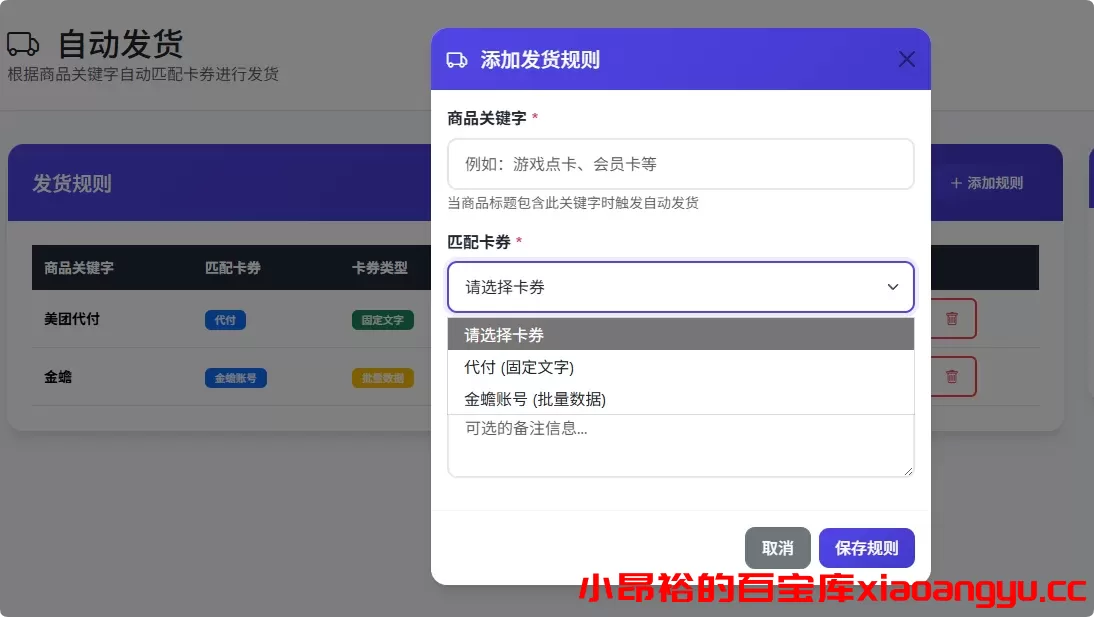The width and height of the screenshot is (1094, 617).
Task: Click the 保存规则 button
Action: point(866,548)
